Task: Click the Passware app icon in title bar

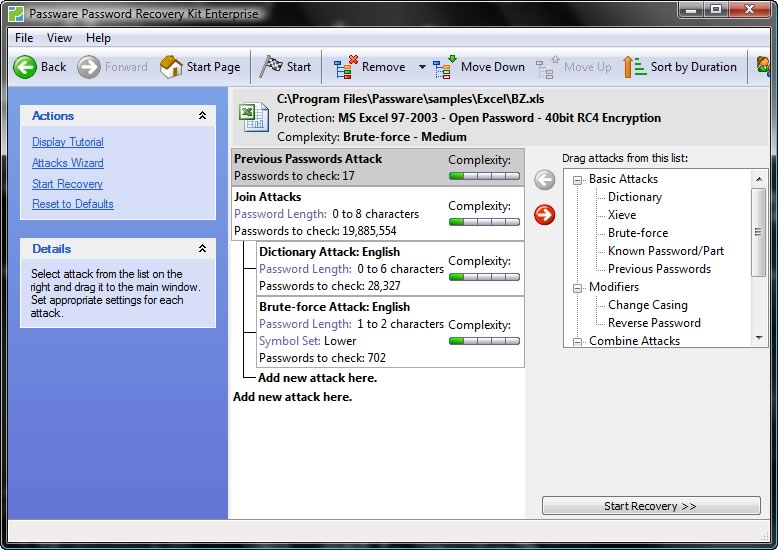Action: (16, 13)
